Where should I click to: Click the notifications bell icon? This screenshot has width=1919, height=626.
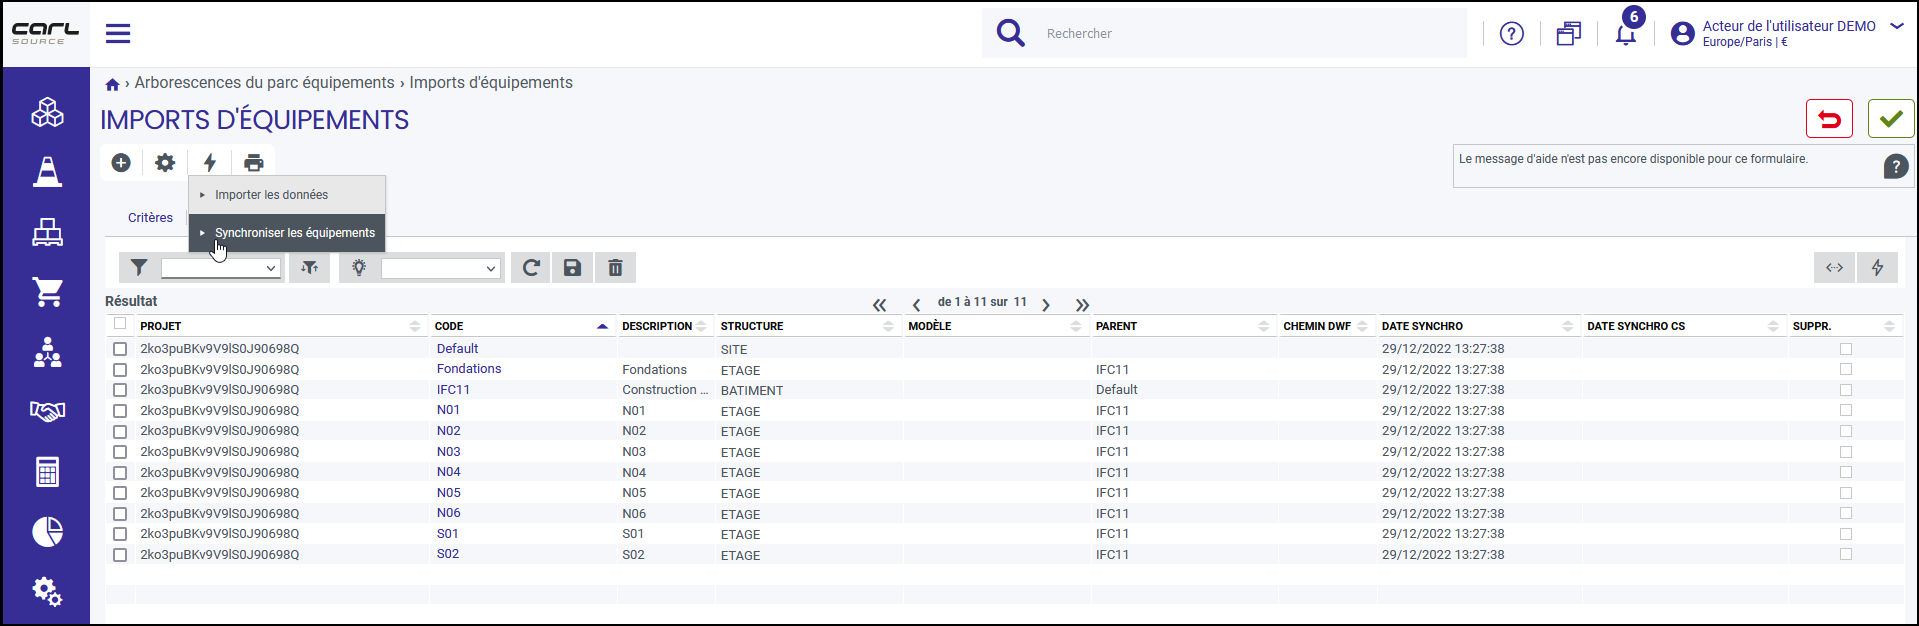click(1626, 35)
